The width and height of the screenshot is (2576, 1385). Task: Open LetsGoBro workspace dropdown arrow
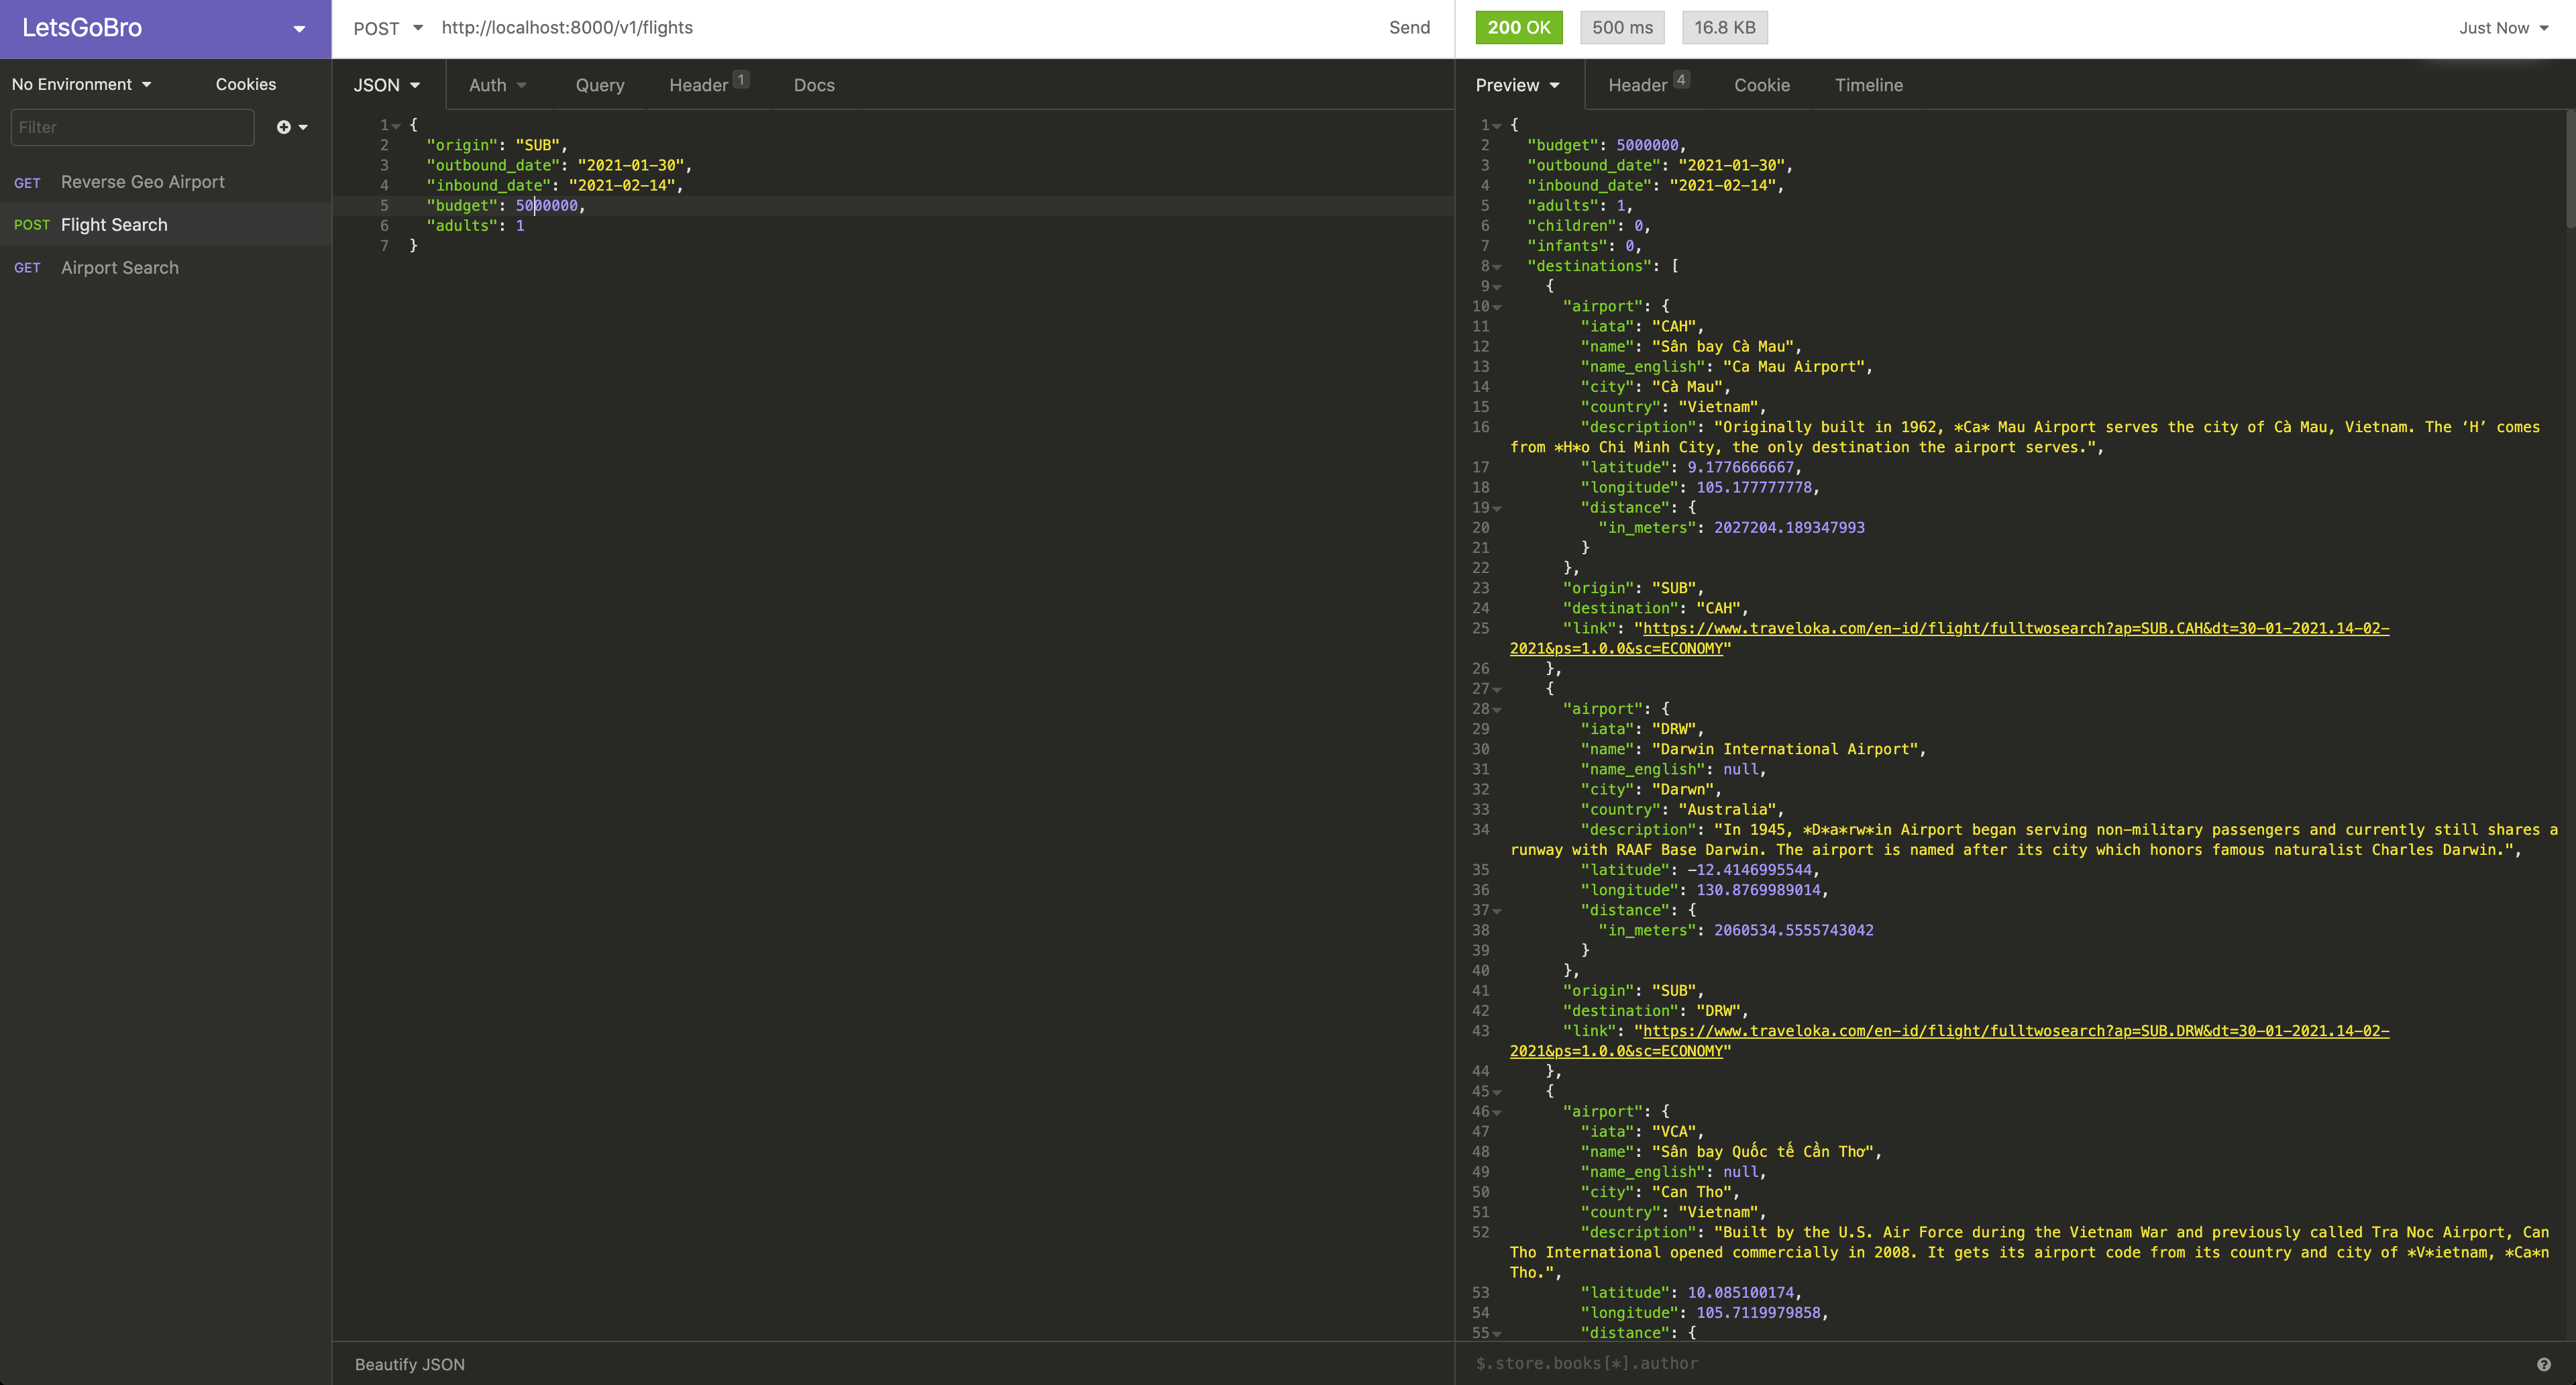[x=298, y=28]
